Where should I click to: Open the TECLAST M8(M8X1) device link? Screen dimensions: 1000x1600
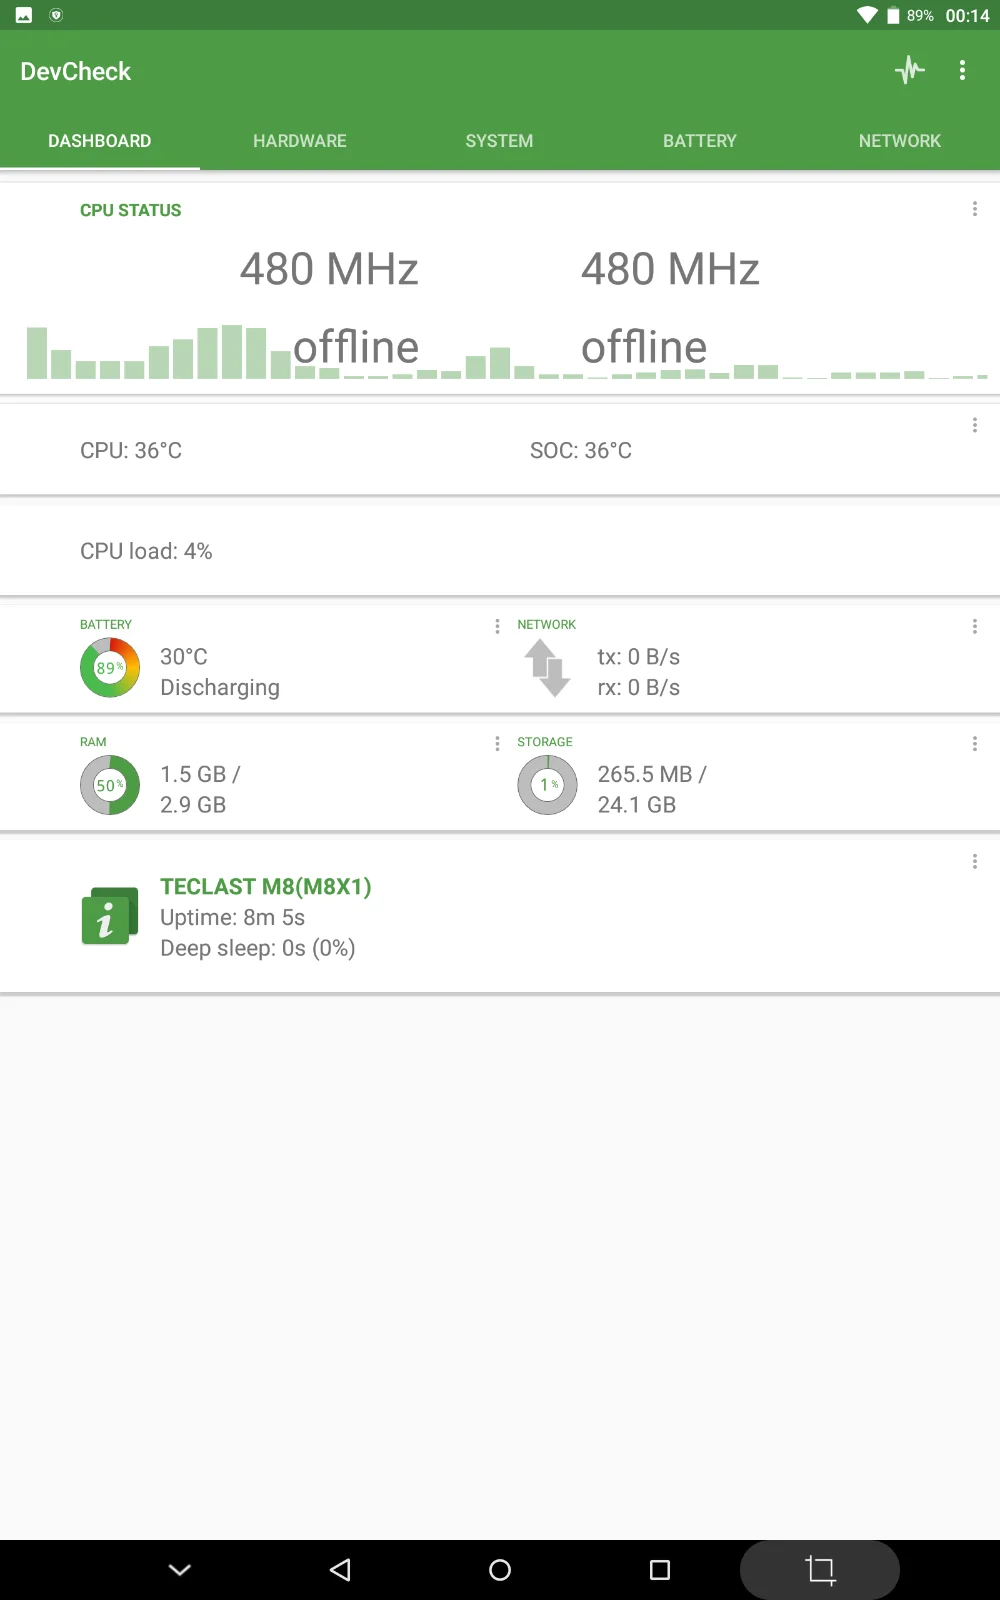click(x=266, y=887)
